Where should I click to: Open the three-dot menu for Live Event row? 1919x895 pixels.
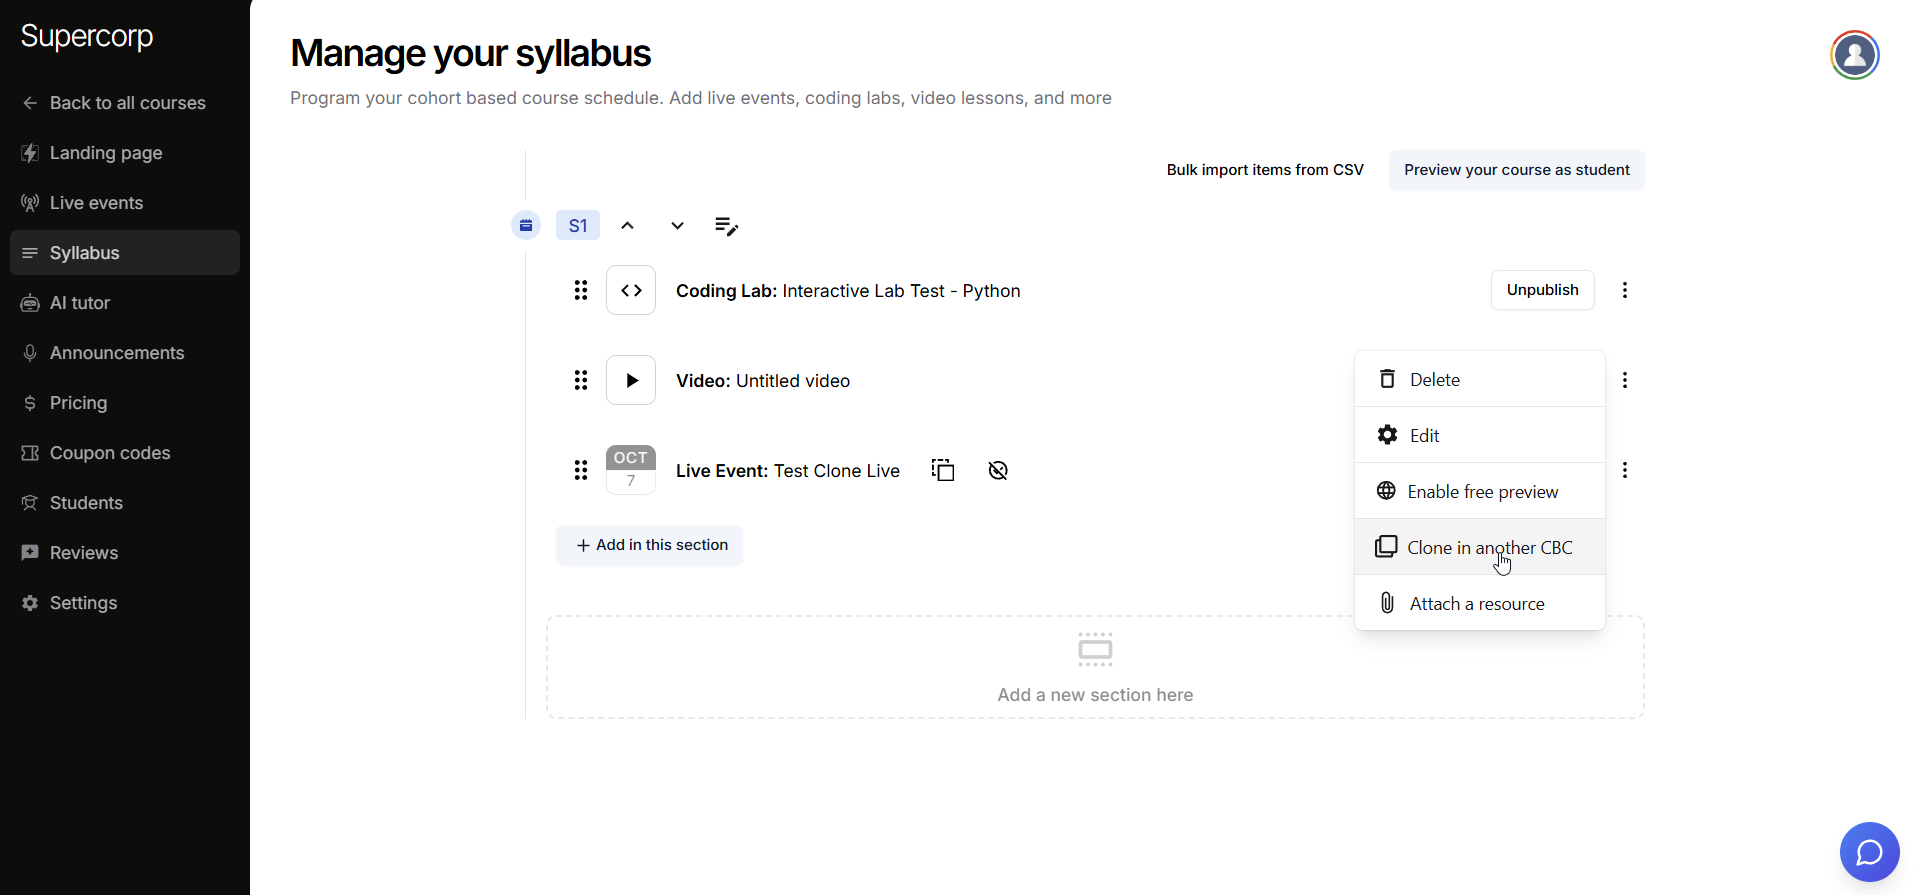pyautogui.click(x=1624, y=470)
